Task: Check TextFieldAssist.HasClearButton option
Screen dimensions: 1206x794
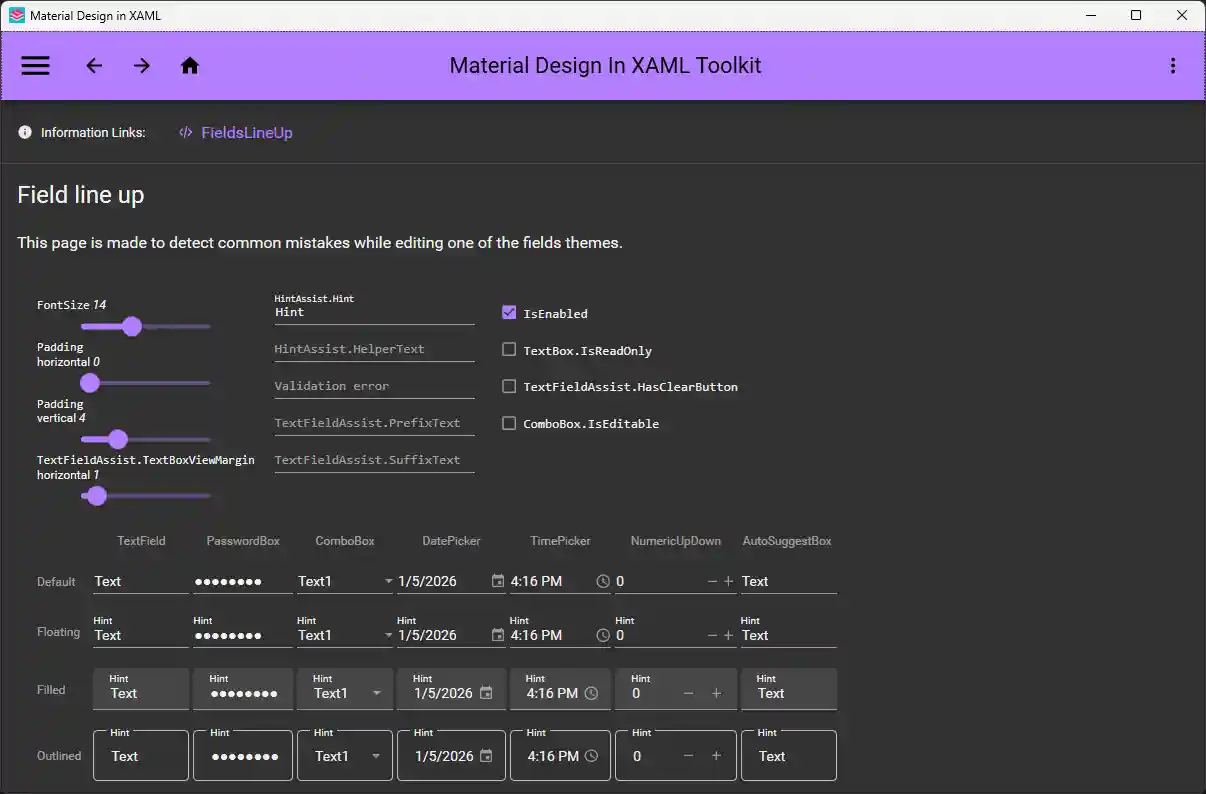Action: point(509,386)
